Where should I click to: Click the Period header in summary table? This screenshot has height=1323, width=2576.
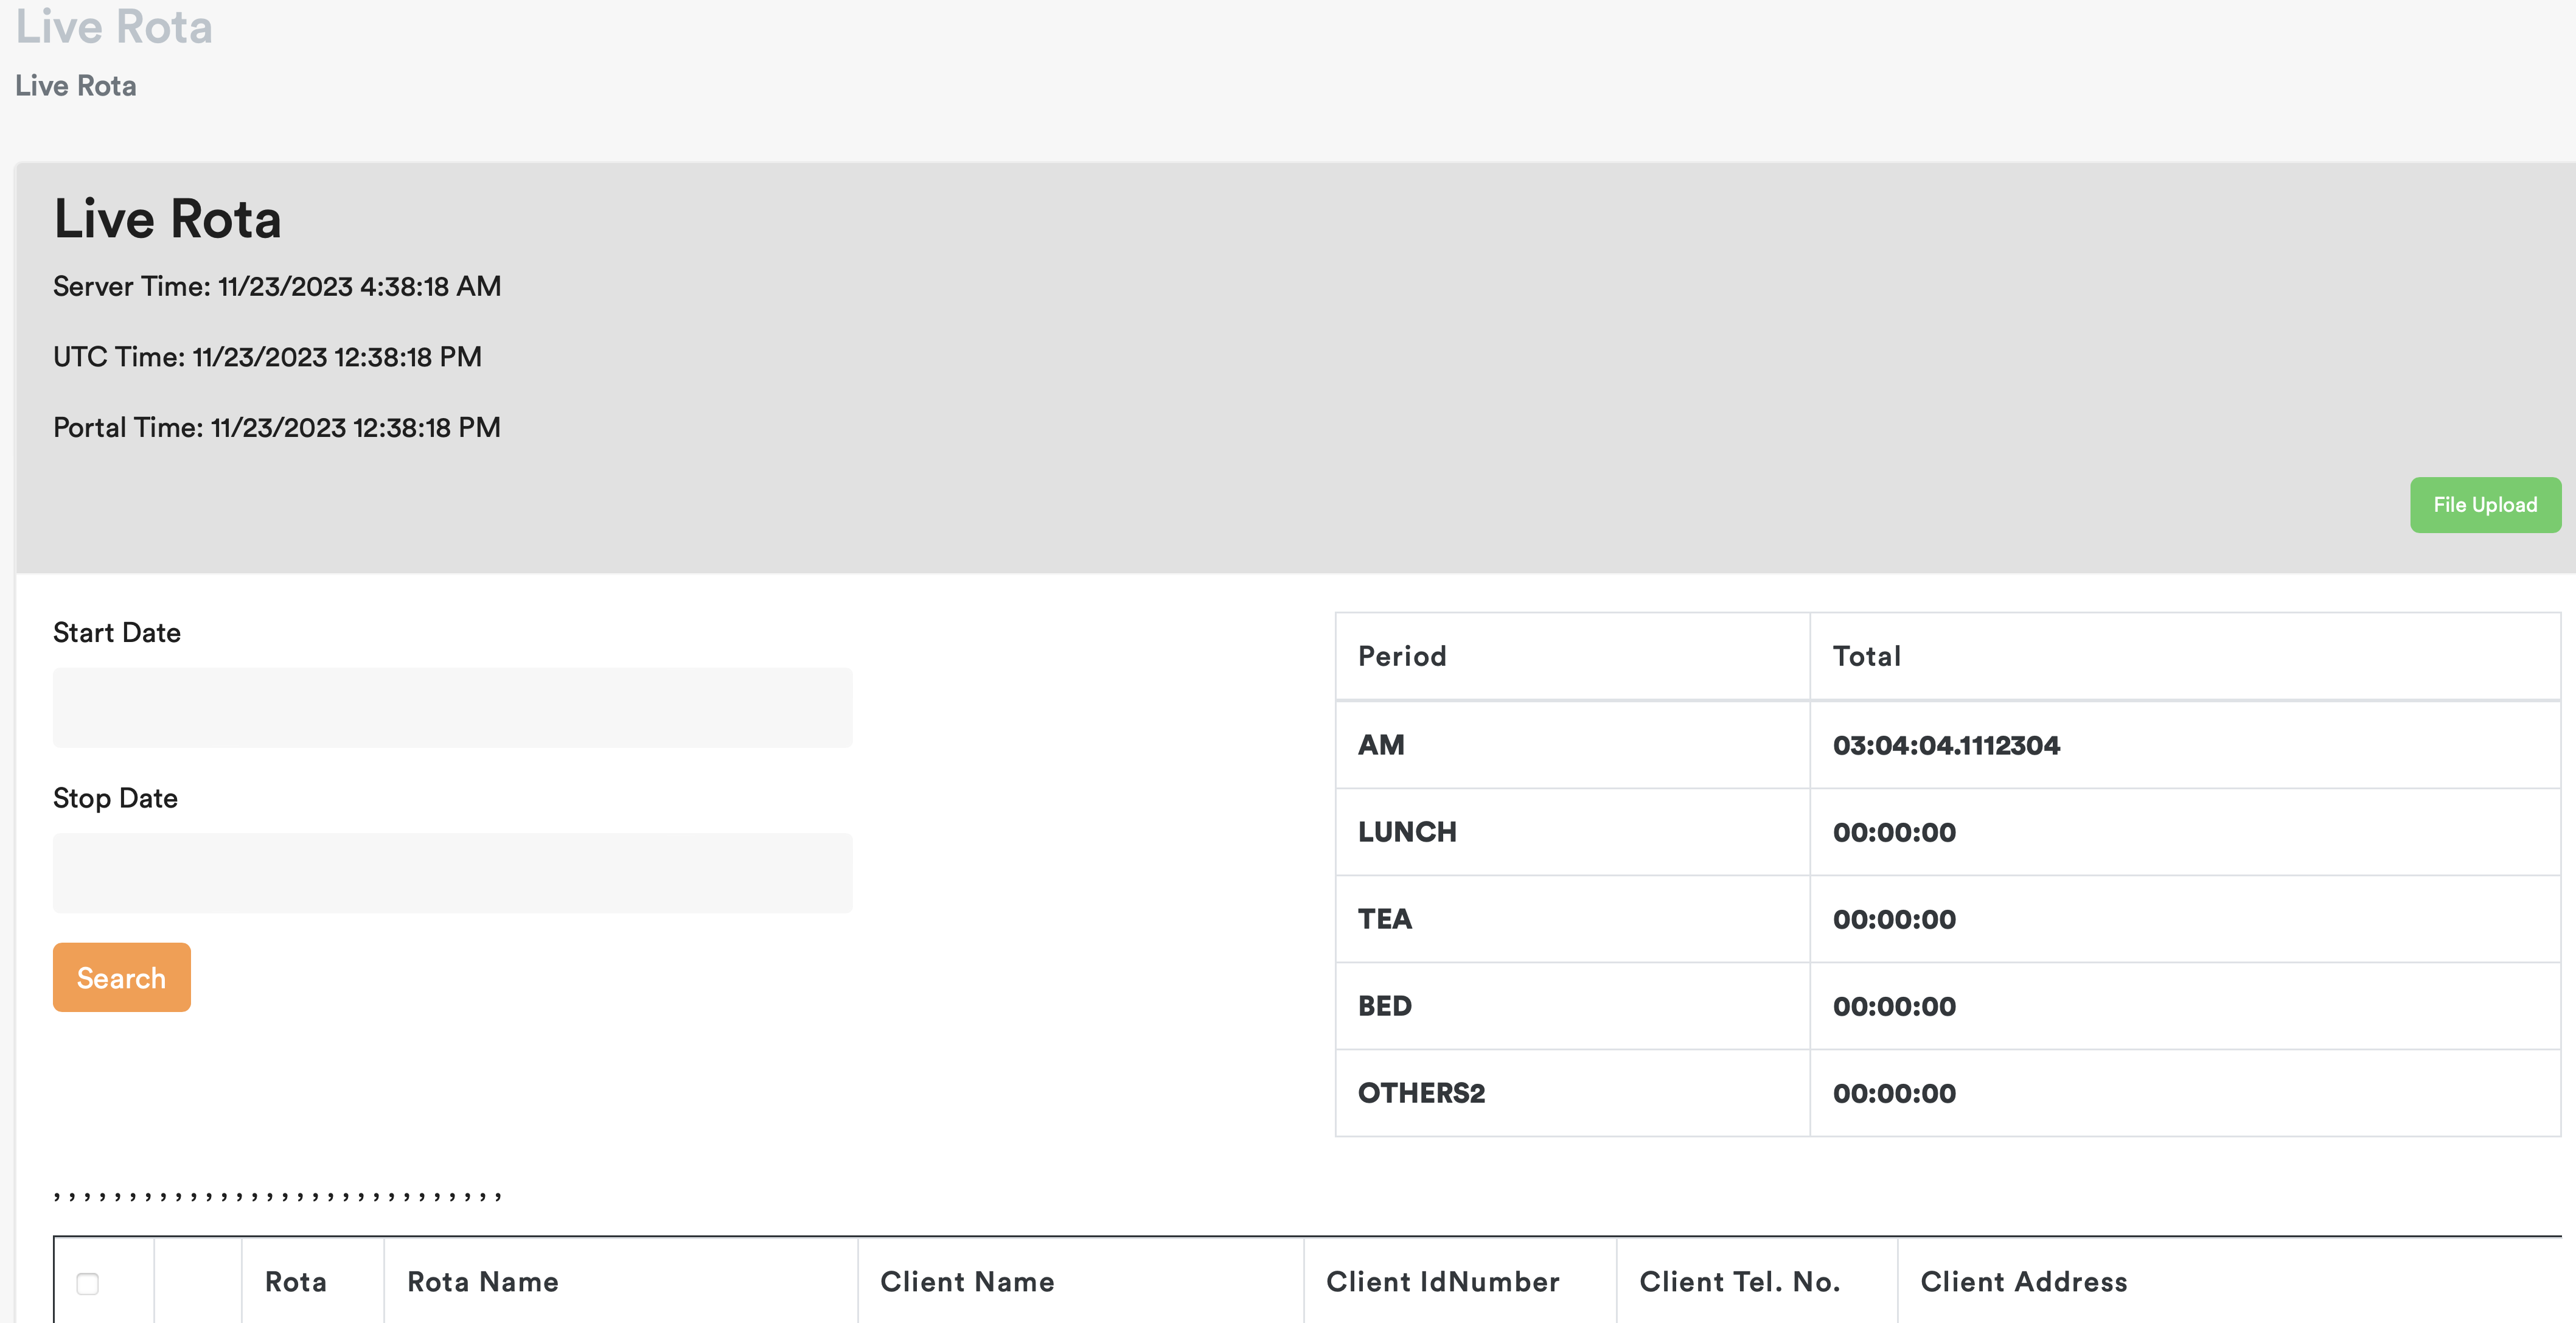tap(1402, 656)
